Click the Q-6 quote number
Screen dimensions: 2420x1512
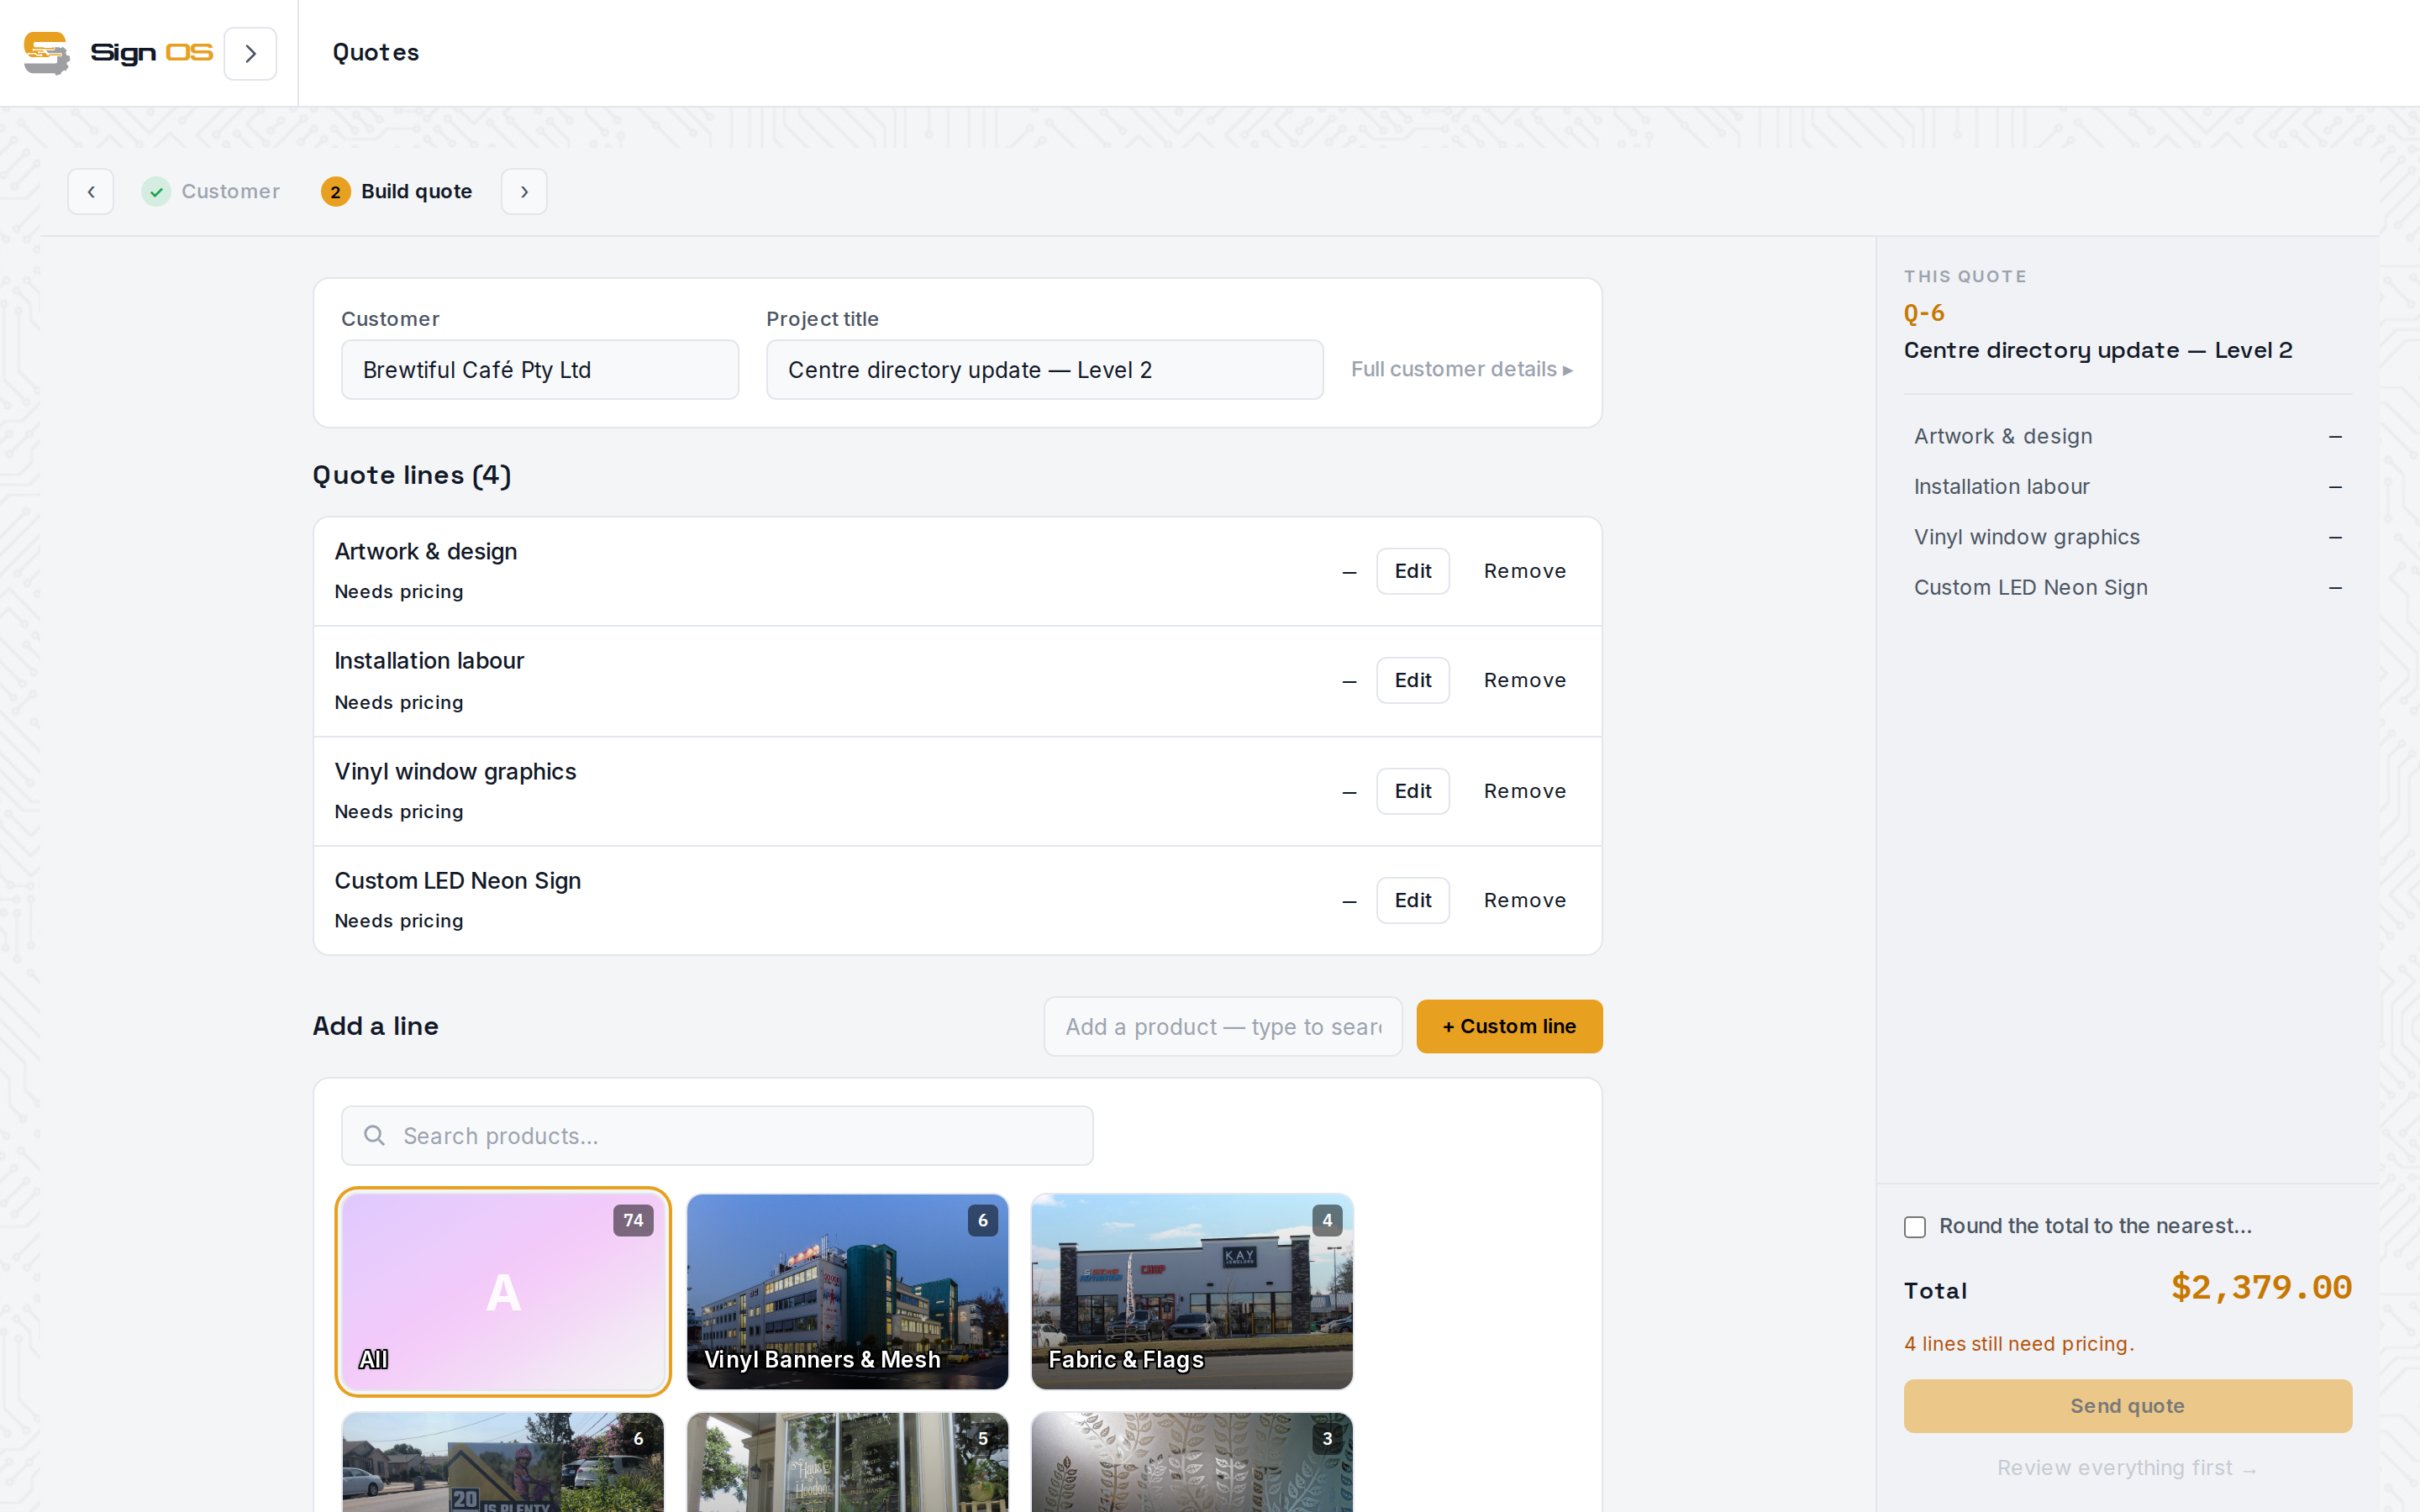coord(1923,313)
